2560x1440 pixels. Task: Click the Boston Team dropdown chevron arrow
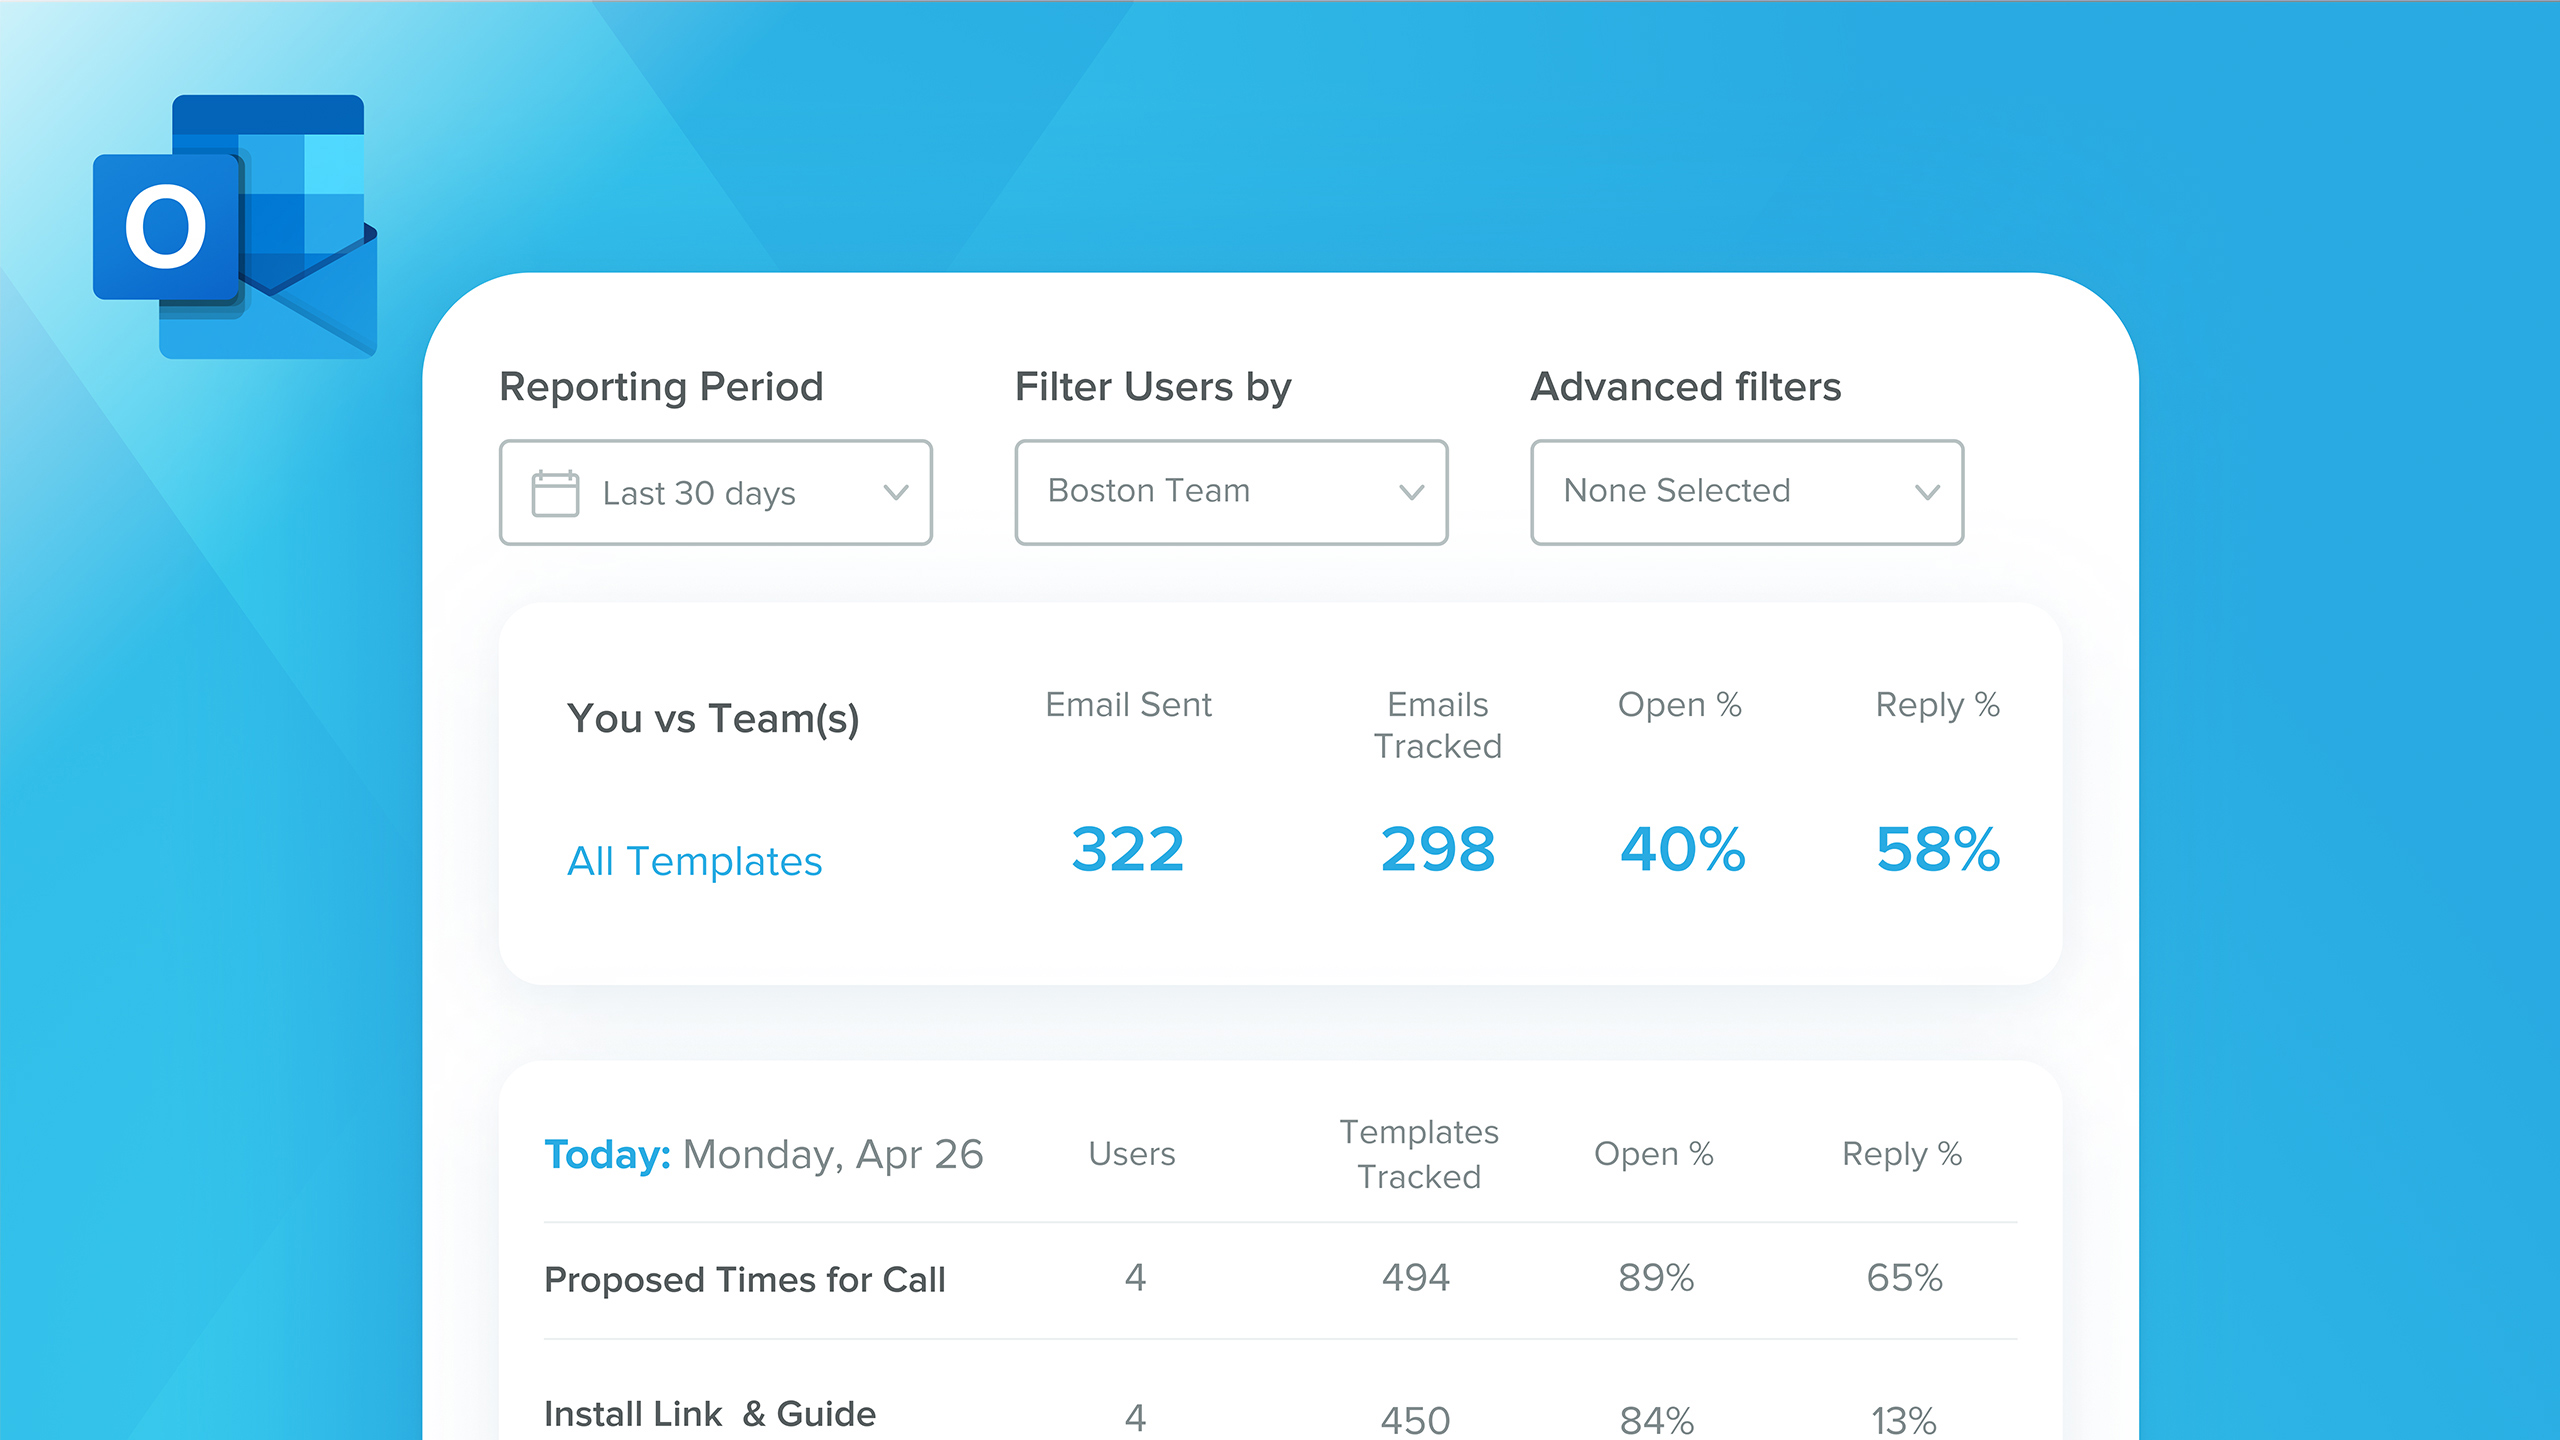1411,492
